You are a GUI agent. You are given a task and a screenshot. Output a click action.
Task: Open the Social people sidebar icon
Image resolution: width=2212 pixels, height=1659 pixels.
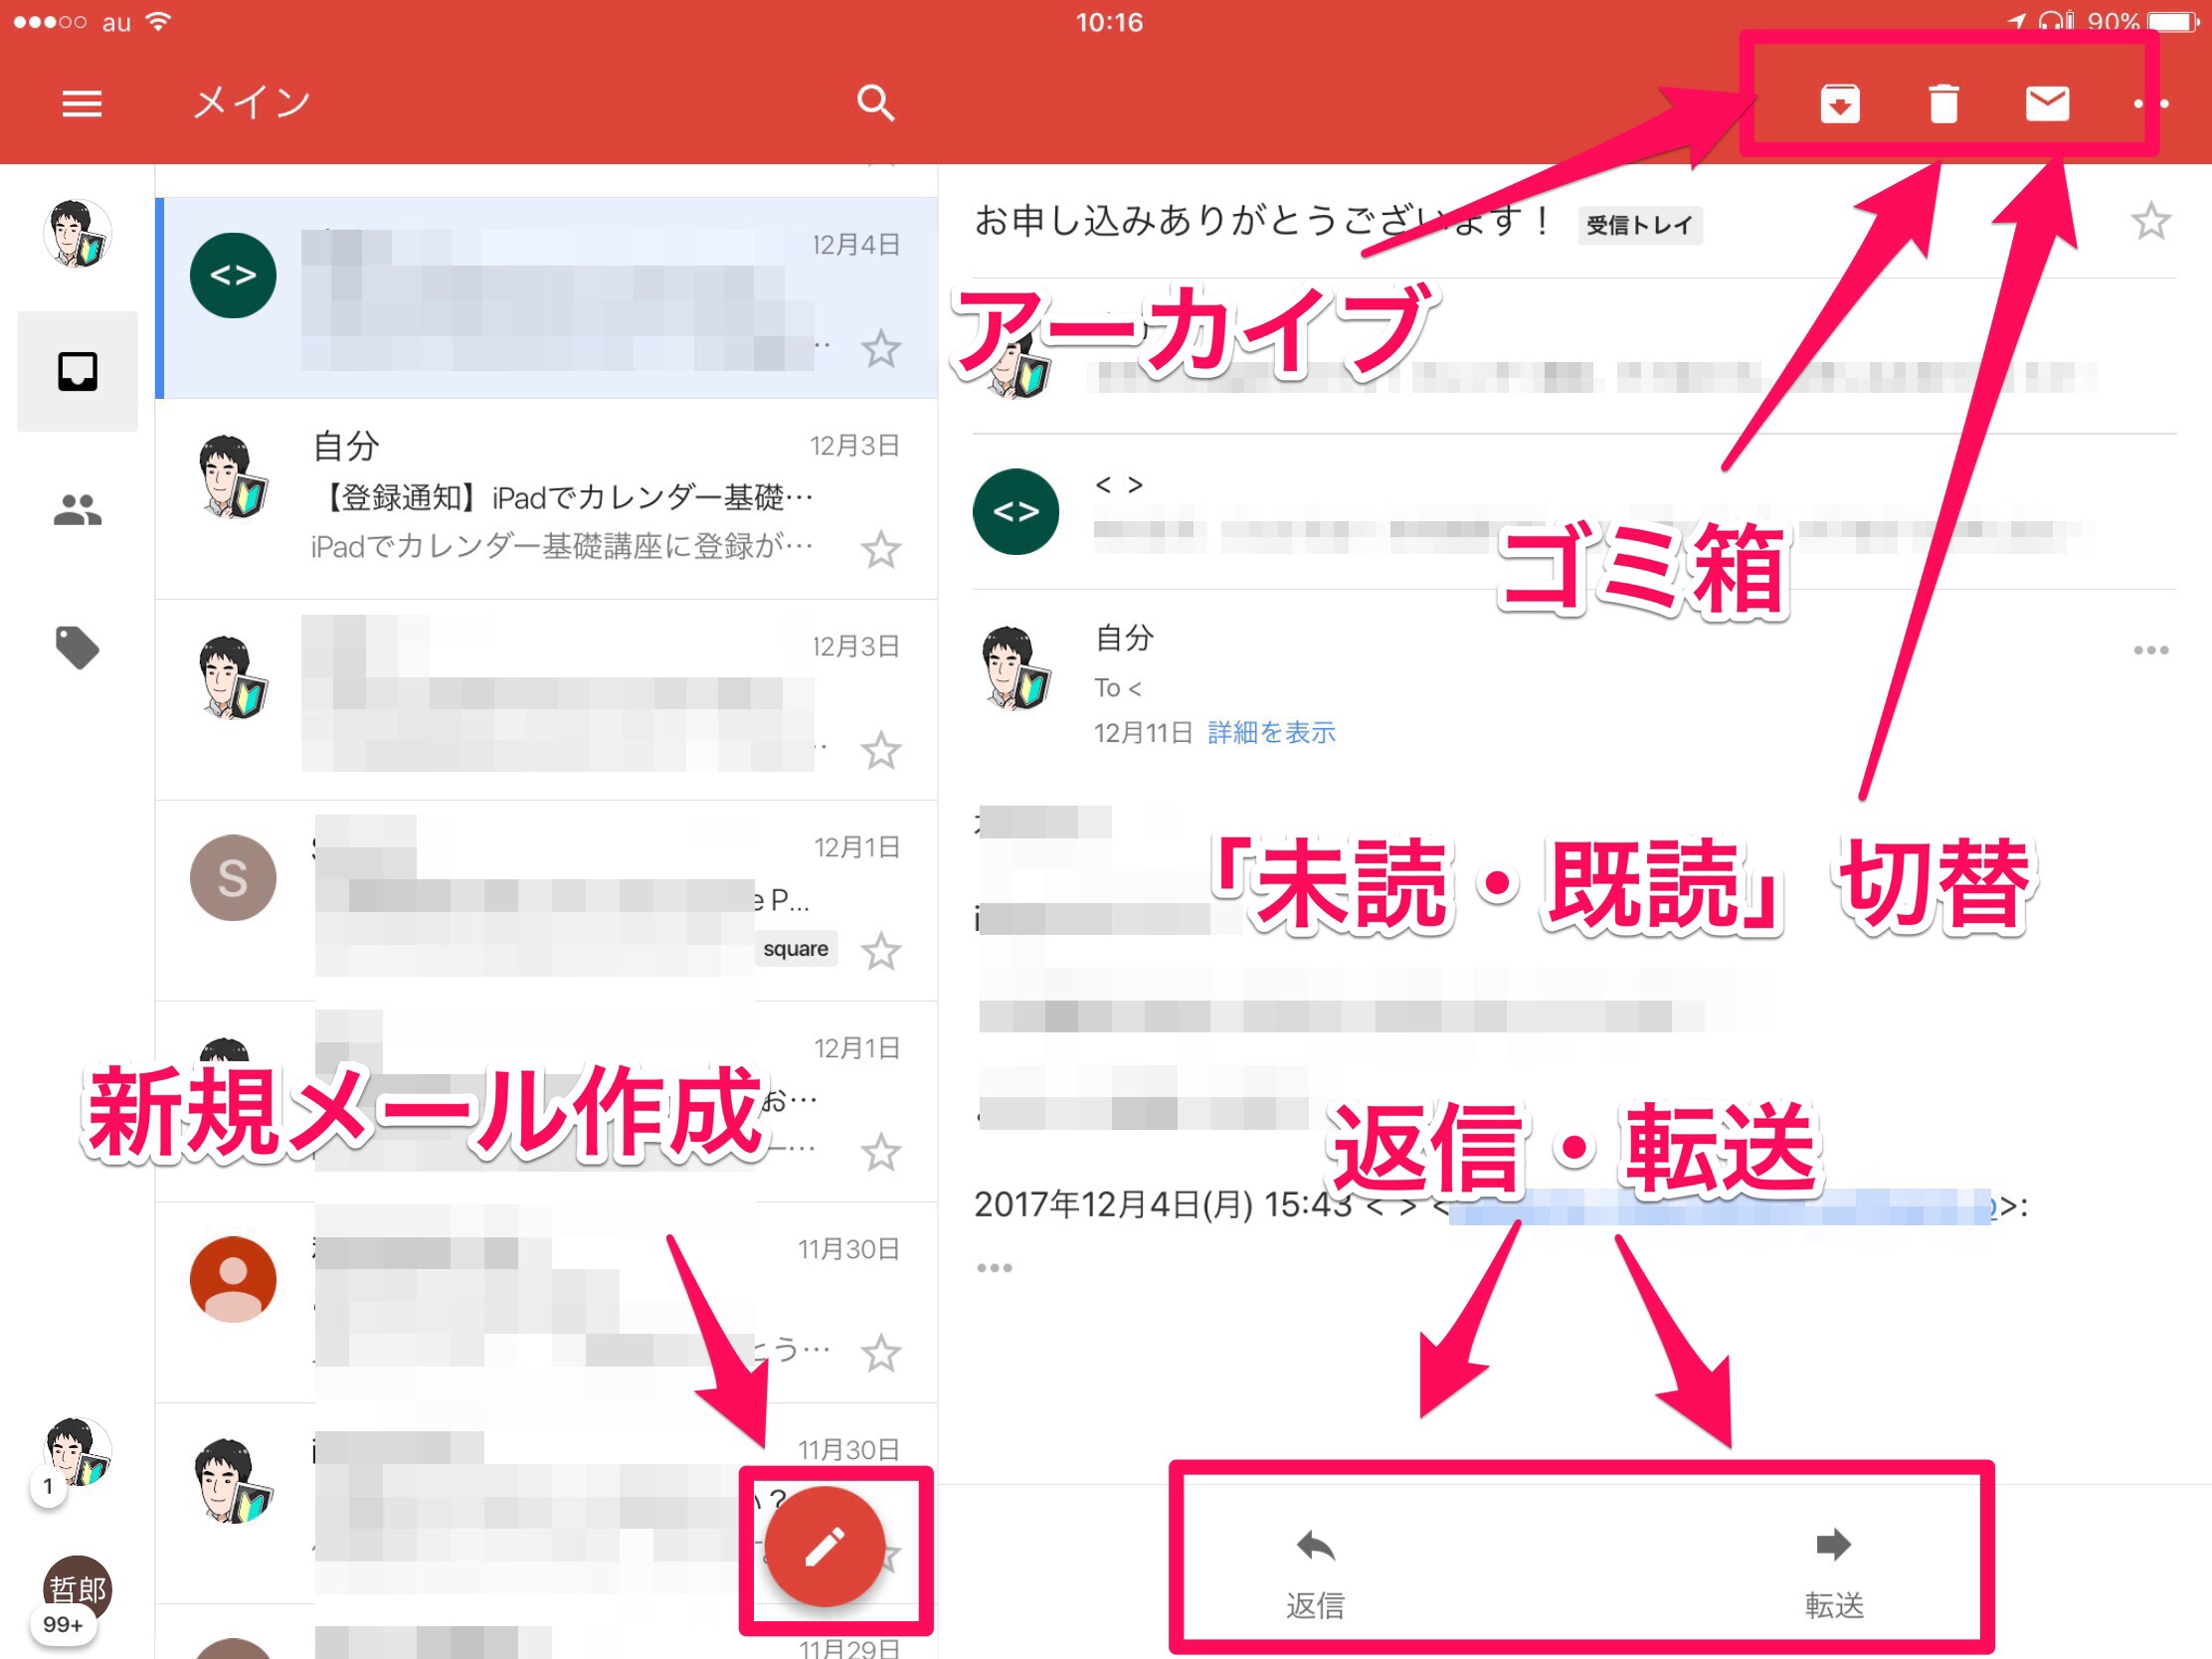pos(77,511)
